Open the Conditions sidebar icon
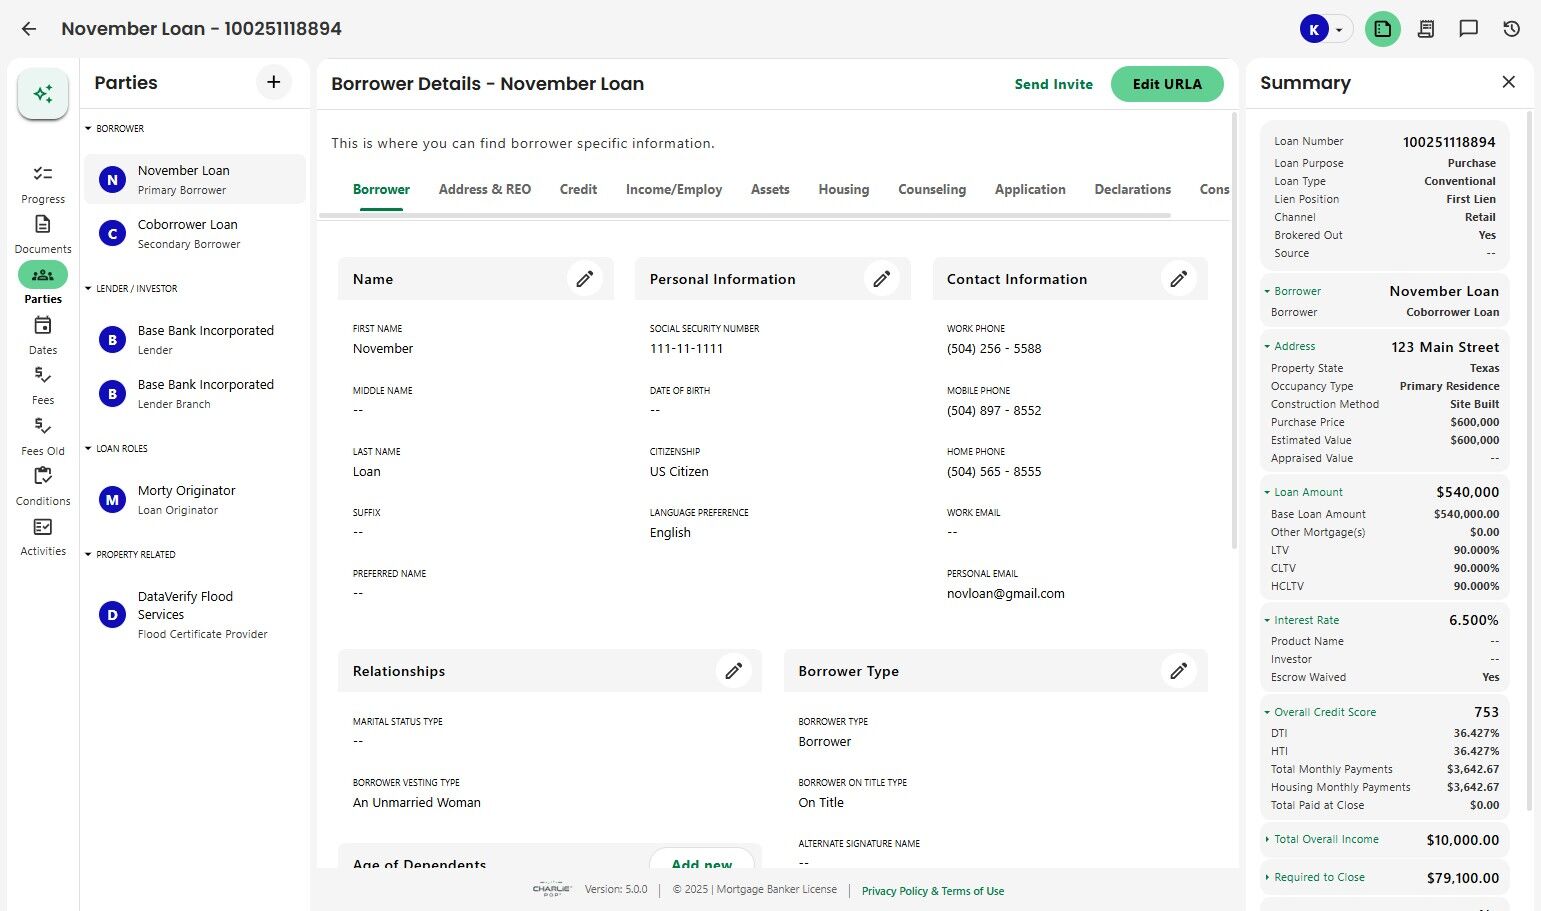Image resolution: width=1541 pixels, height=911 pixels. [43, 485]
